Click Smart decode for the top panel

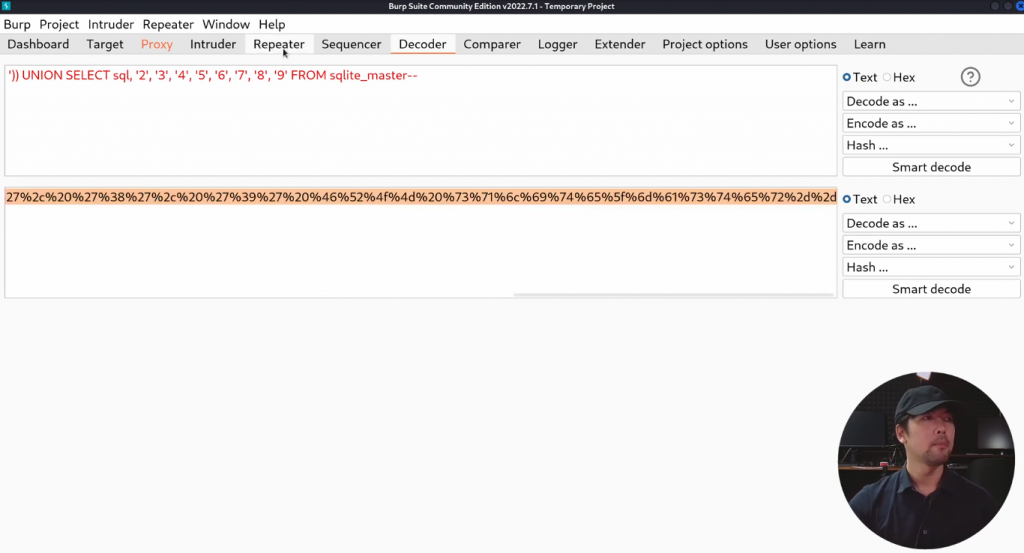[931, 167]
